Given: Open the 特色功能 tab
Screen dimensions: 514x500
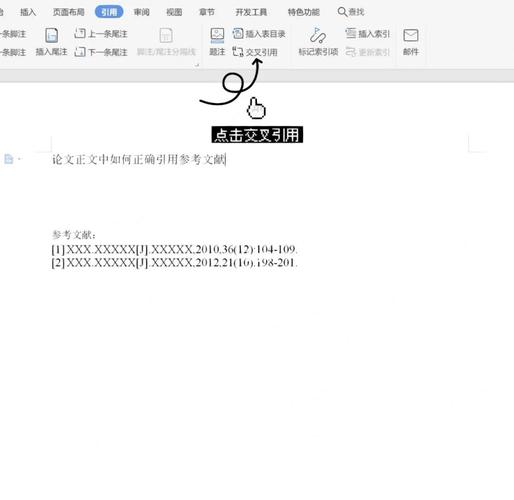Looking at the screenshot, I should (304, 12).
